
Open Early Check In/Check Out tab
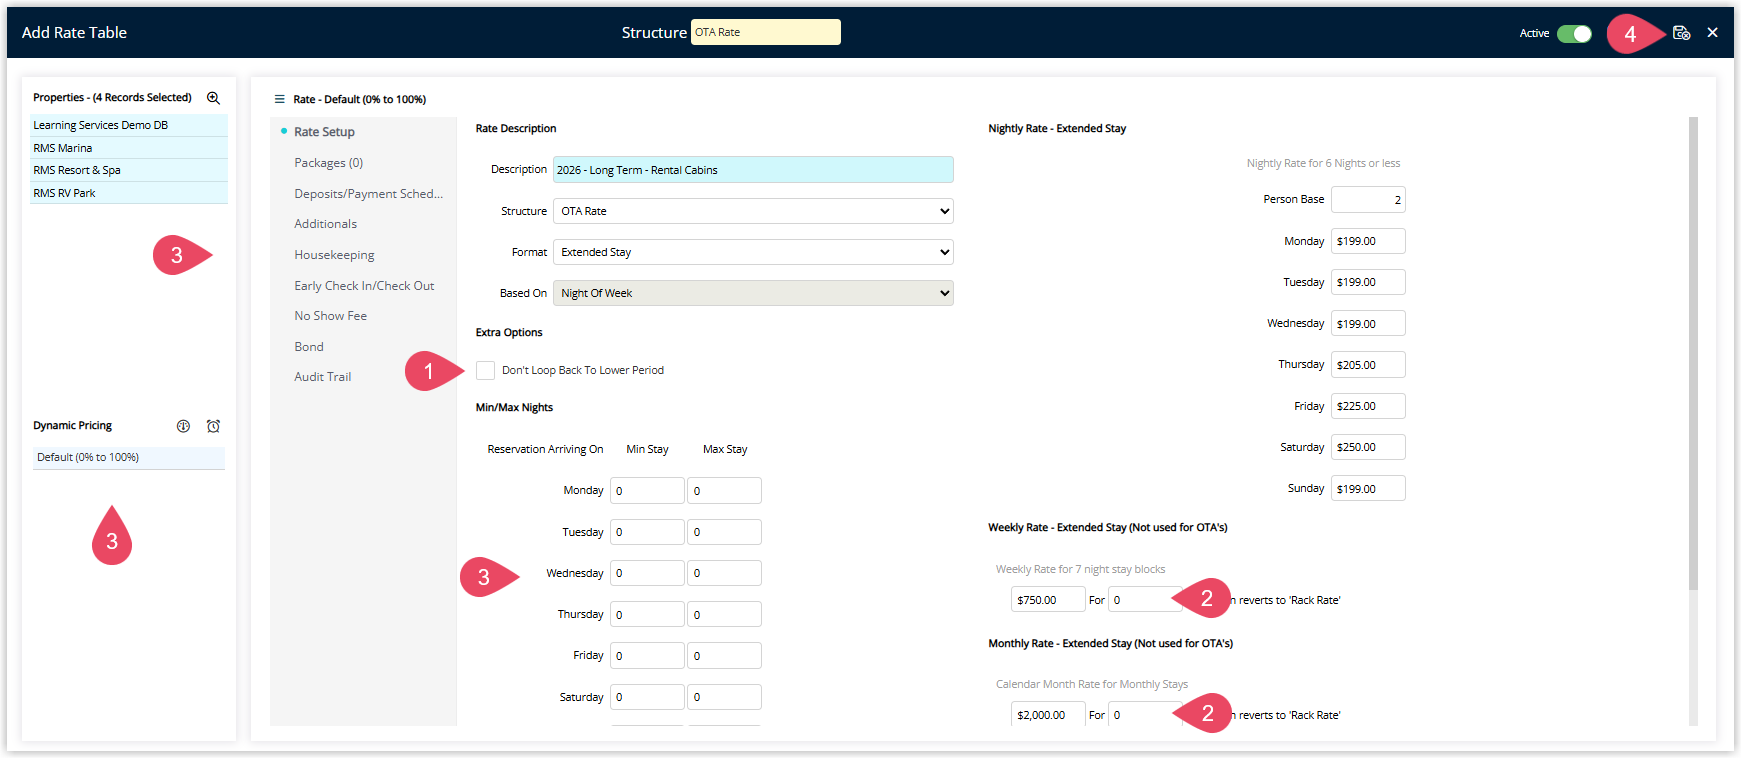point(364,286)
